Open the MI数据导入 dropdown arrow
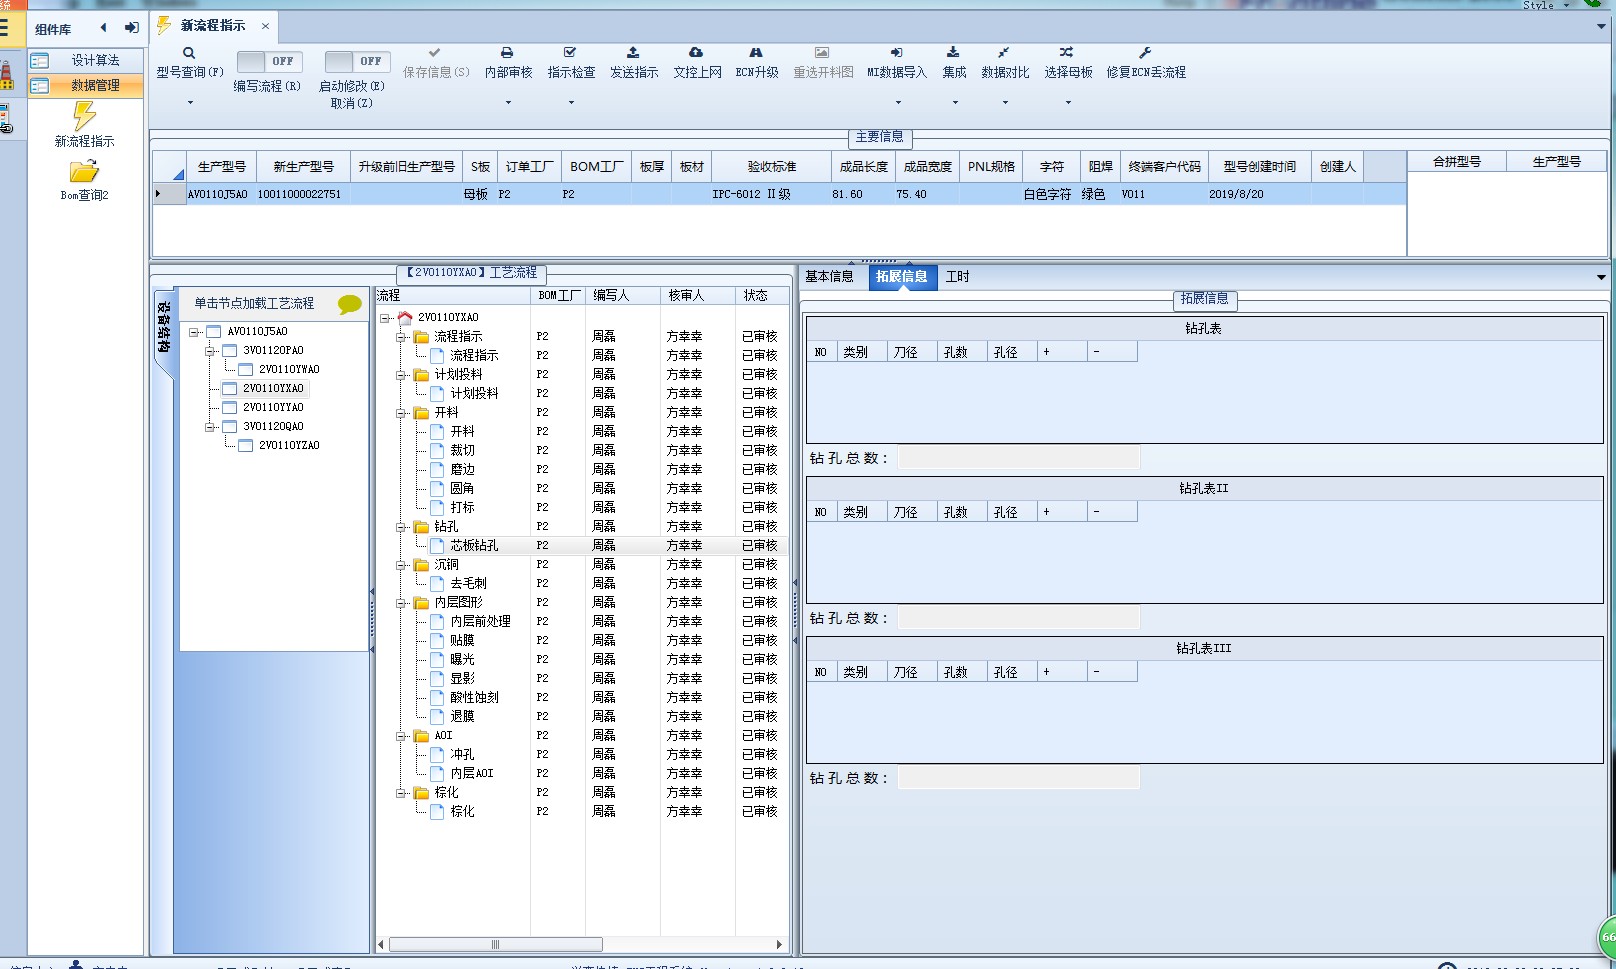 point(898,102)
